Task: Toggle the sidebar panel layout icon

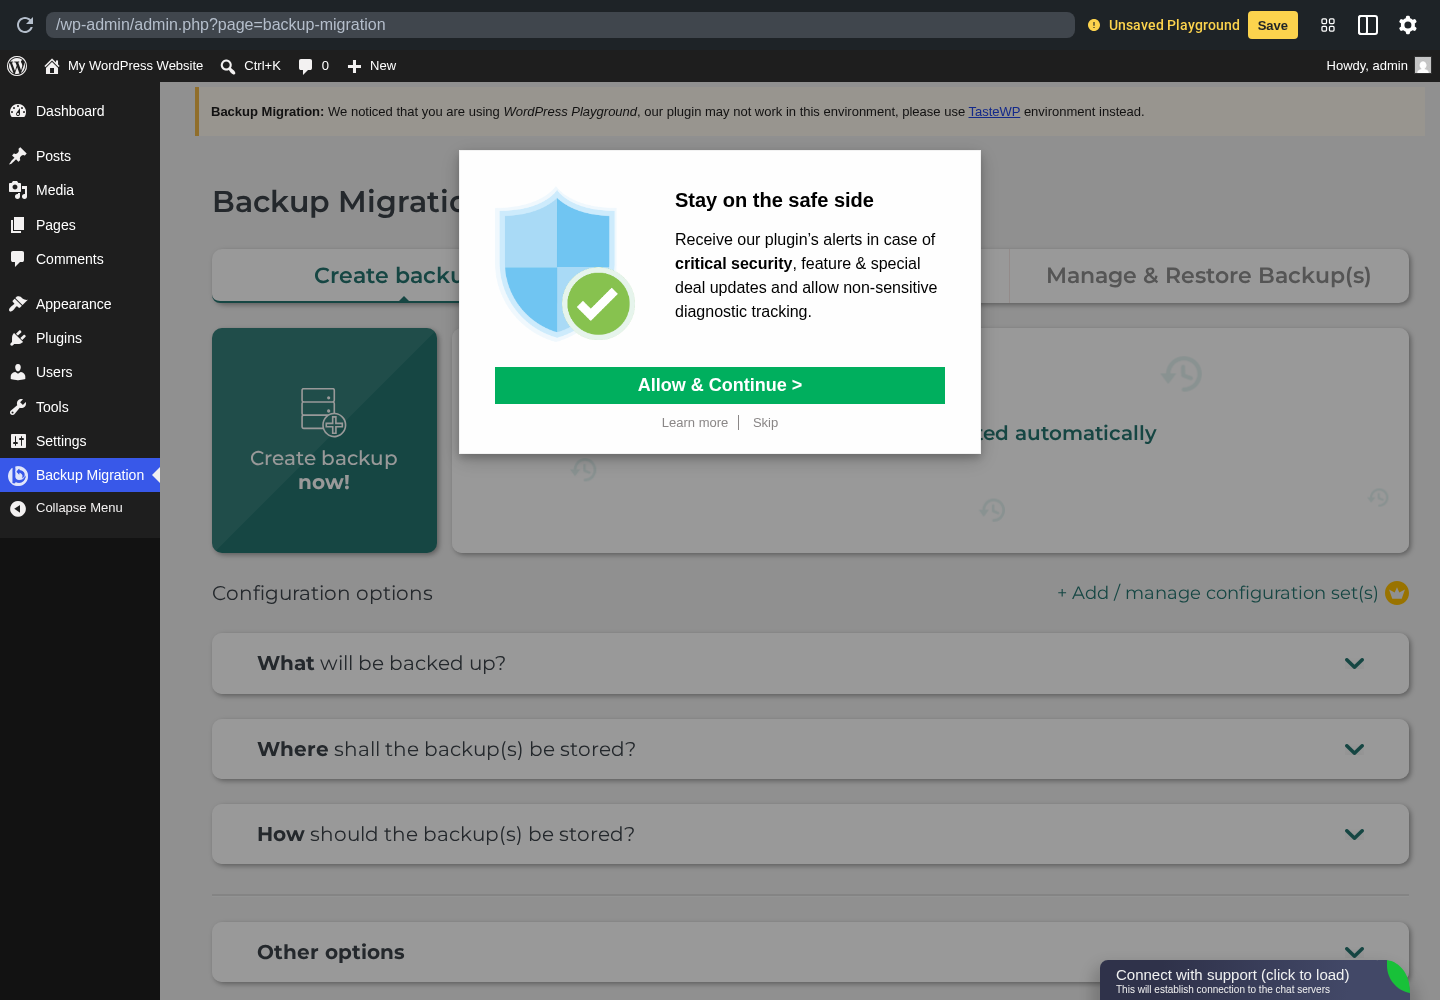Action: pyautogui.click(x=1368, y=25)
